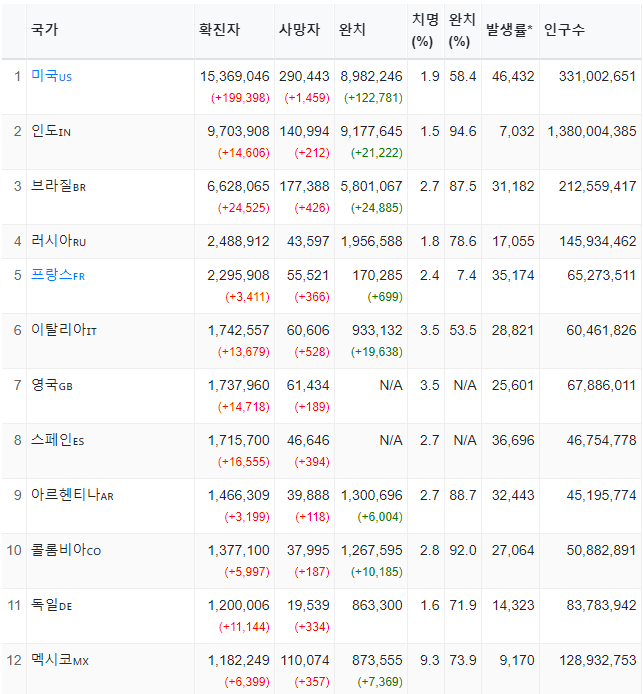Screen dimensions: 643x694
Task: Sort by 완치 (%) column header
Action: click(x=462, y=30)
